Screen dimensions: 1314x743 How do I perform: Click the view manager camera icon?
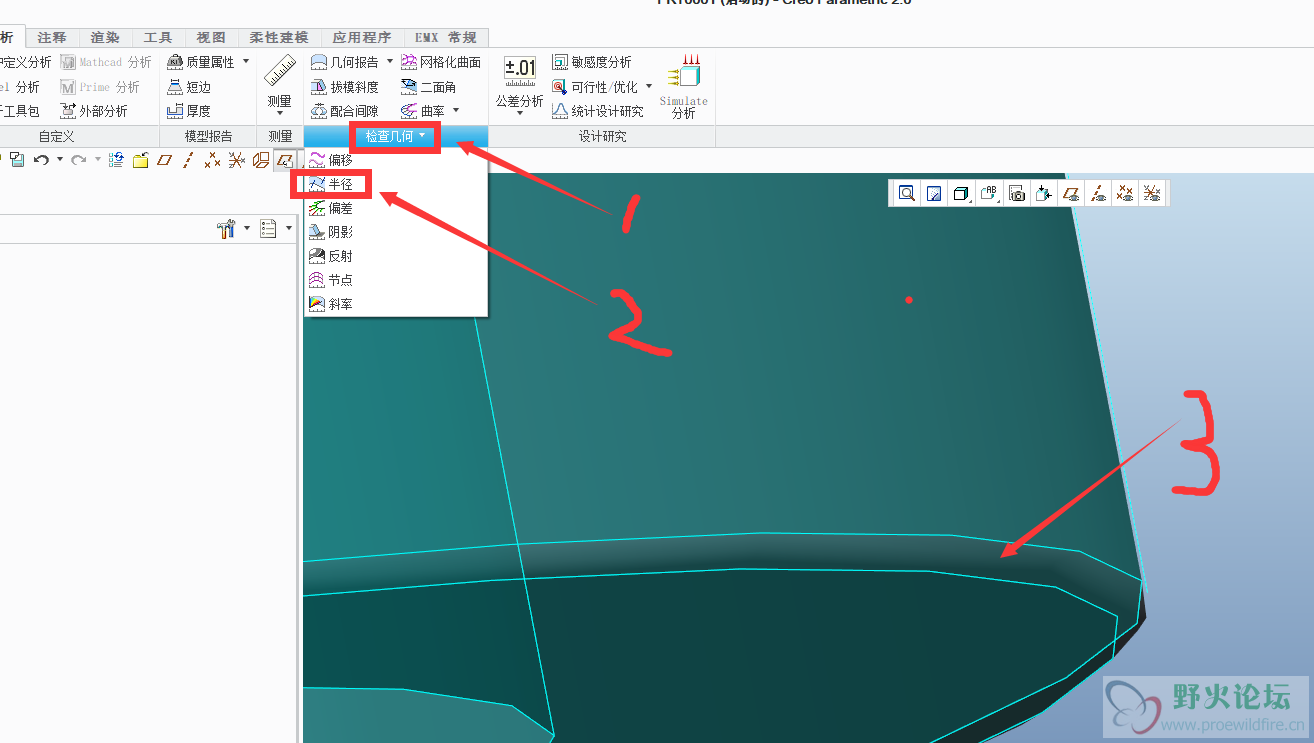pyautogui.click(x=1017, y=193)
